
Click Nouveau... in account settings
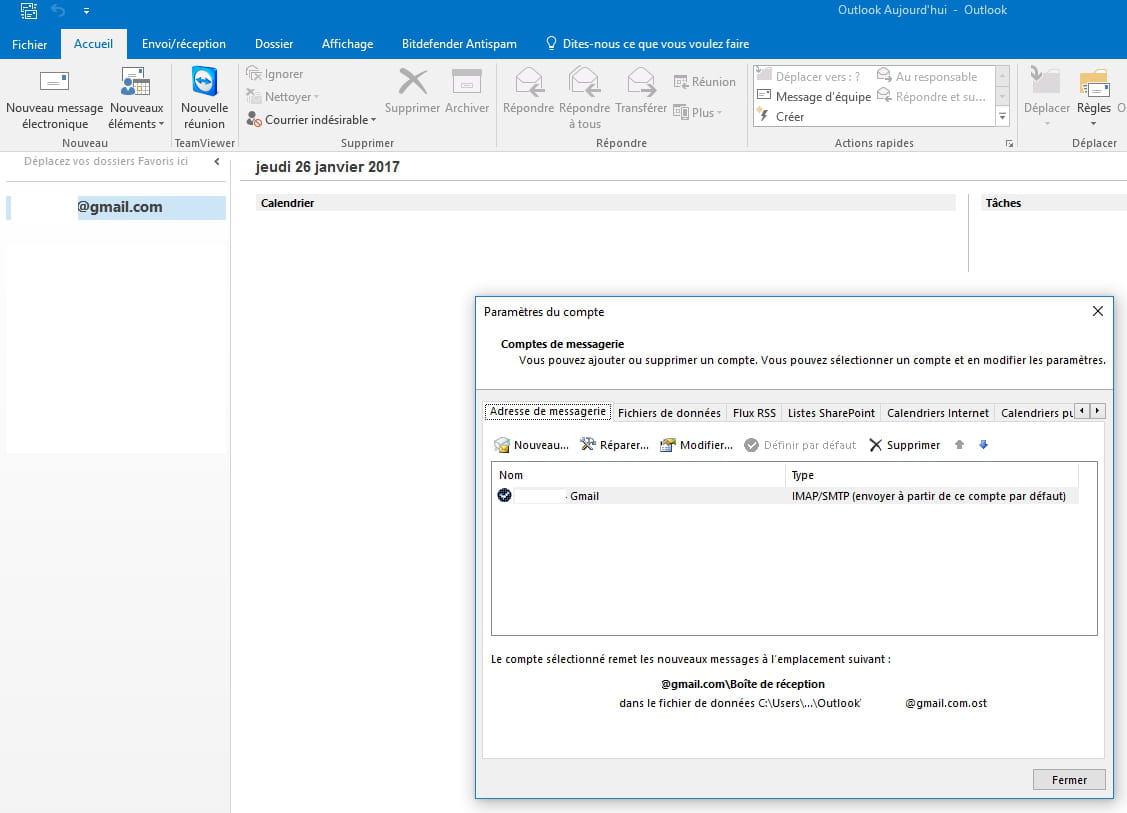(x=532, y=445)
